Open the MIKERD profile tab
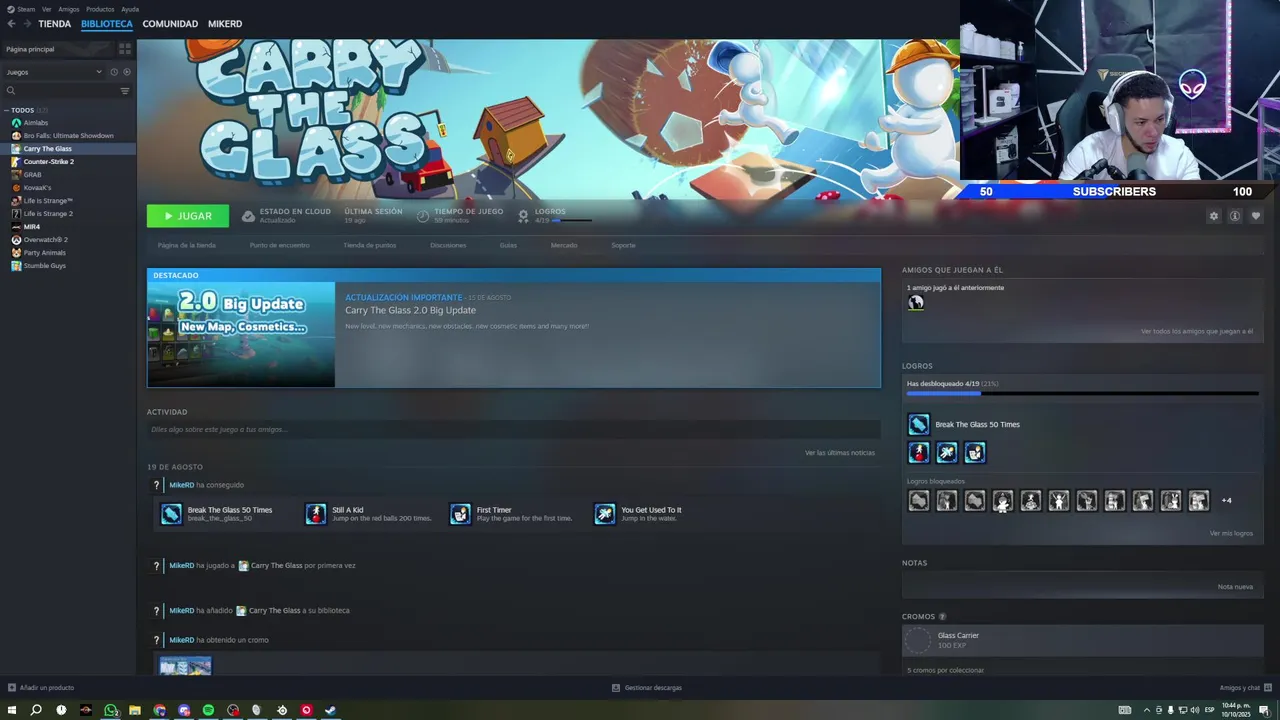This screenshot has width=1280, height=720. pos(225,24)
